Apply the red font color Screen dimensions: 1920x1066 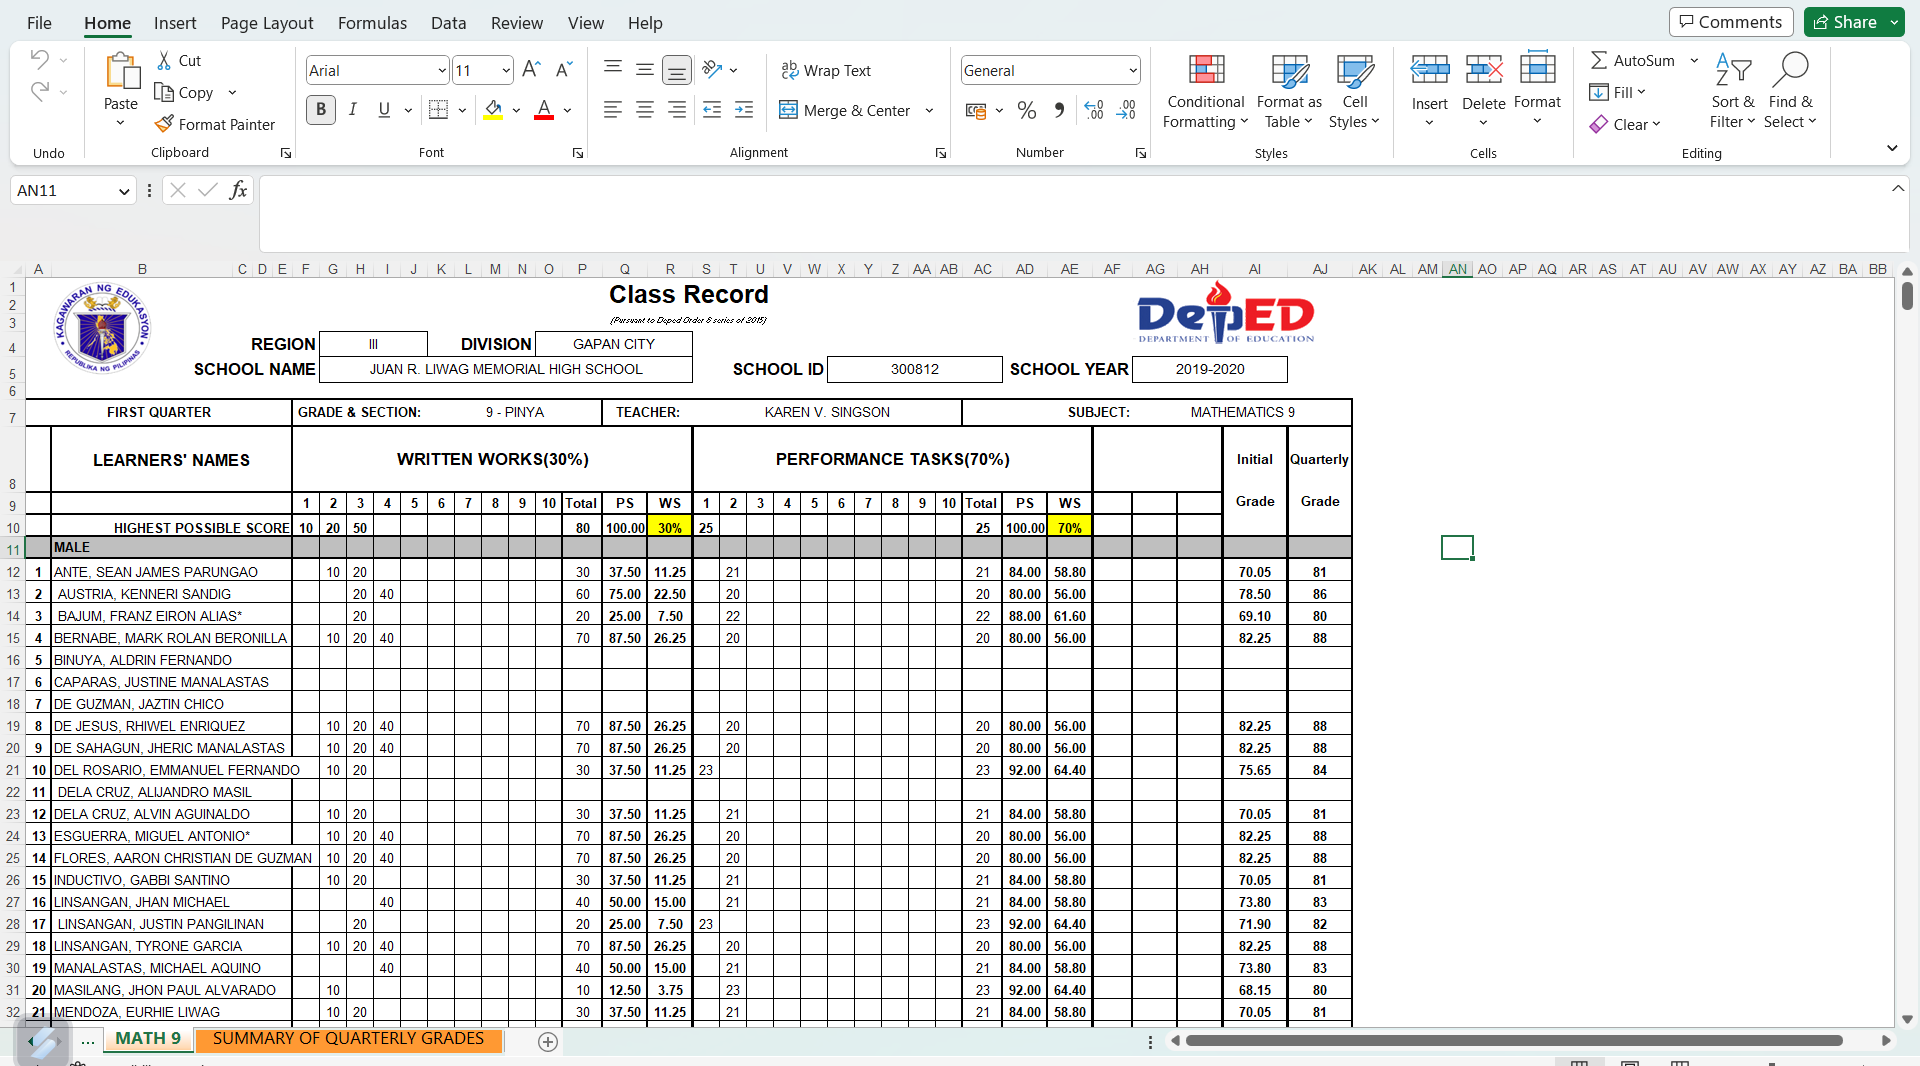[544, 110]
